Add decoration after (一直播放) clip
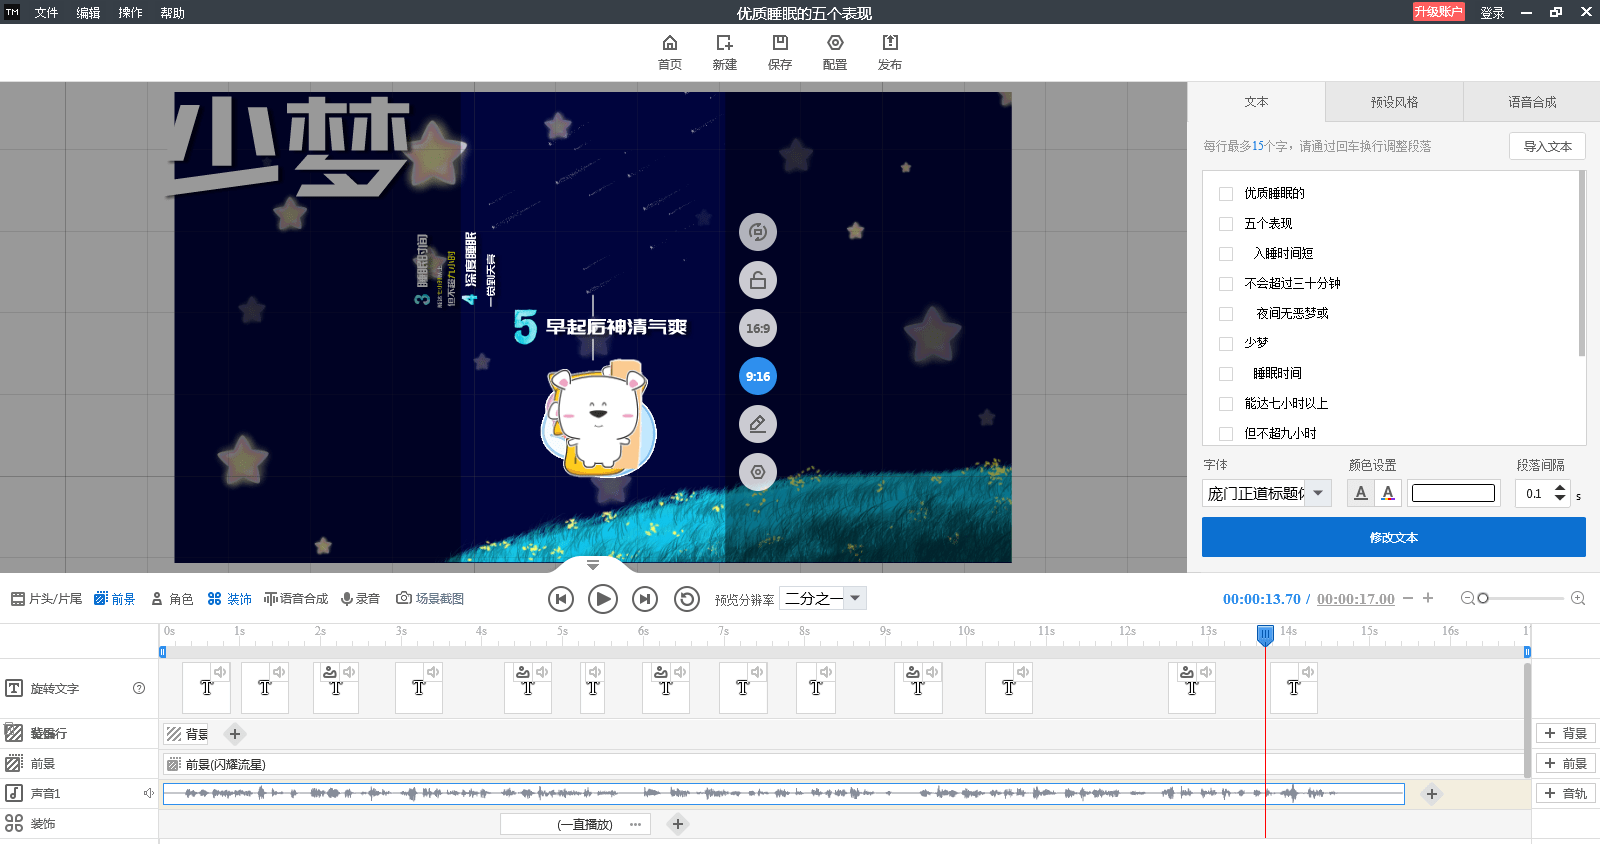The width and height of the screenshot is (1600, 844). (x=678, y=824)
